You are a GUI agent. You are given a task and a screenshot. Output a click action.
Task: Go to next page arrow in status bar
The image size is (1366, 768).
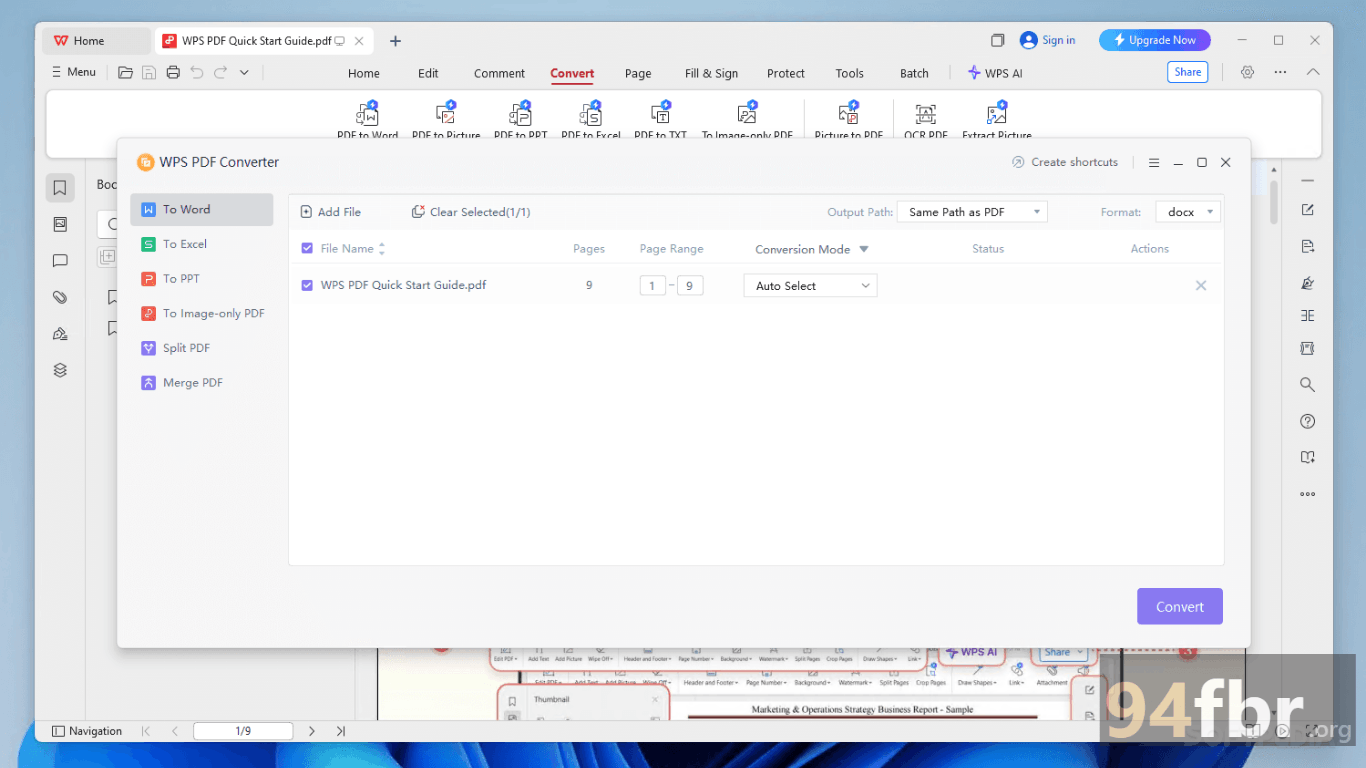pos(312,731)
